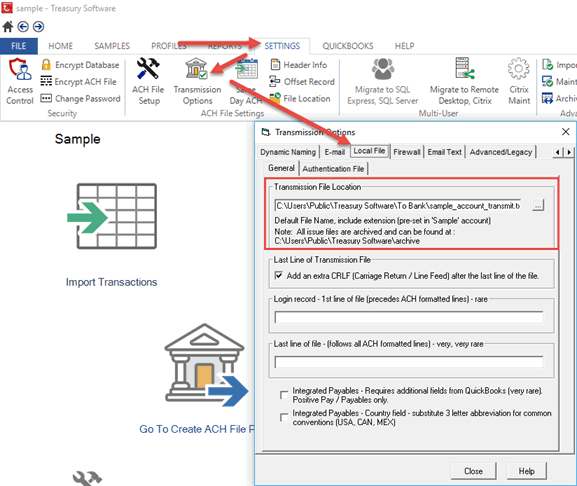Open Access Control security settings
Screen dimensions: 577x486
click(x=20, y=82)
